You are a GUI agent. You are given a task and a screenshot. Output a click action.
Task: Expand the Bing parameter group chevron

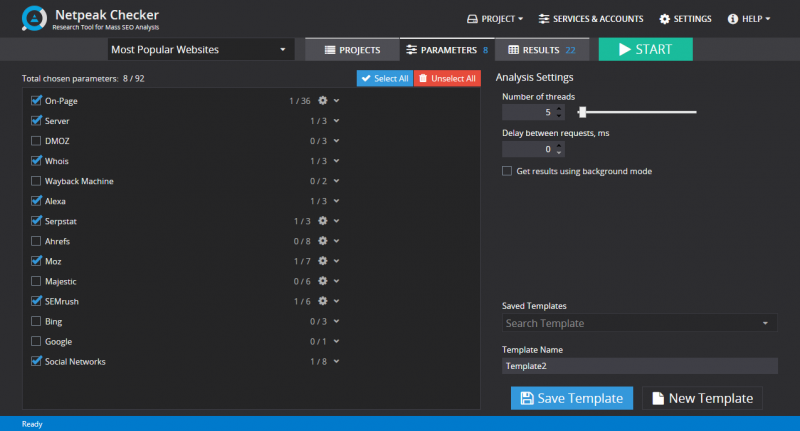click(337, 321)
